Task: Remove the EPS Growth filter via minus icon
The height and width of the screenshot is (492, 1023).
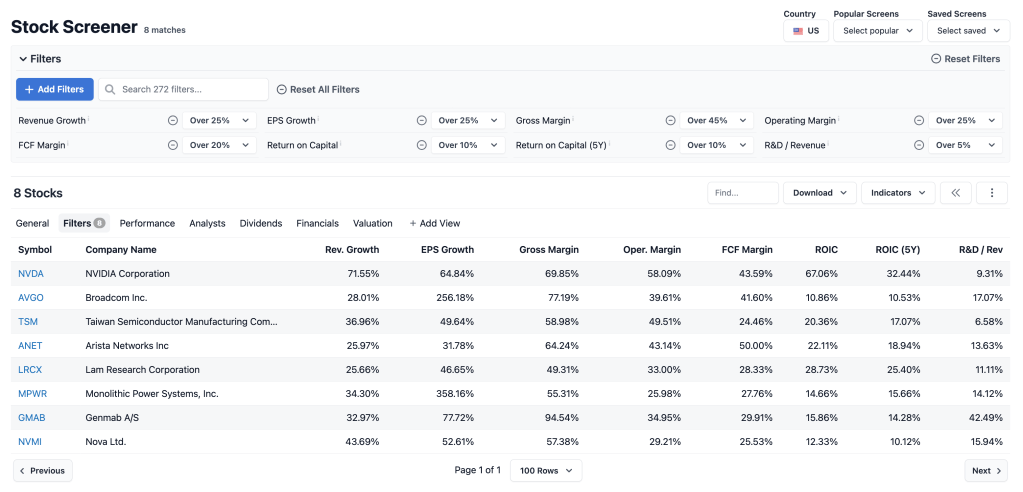Action: pos(421,120)
